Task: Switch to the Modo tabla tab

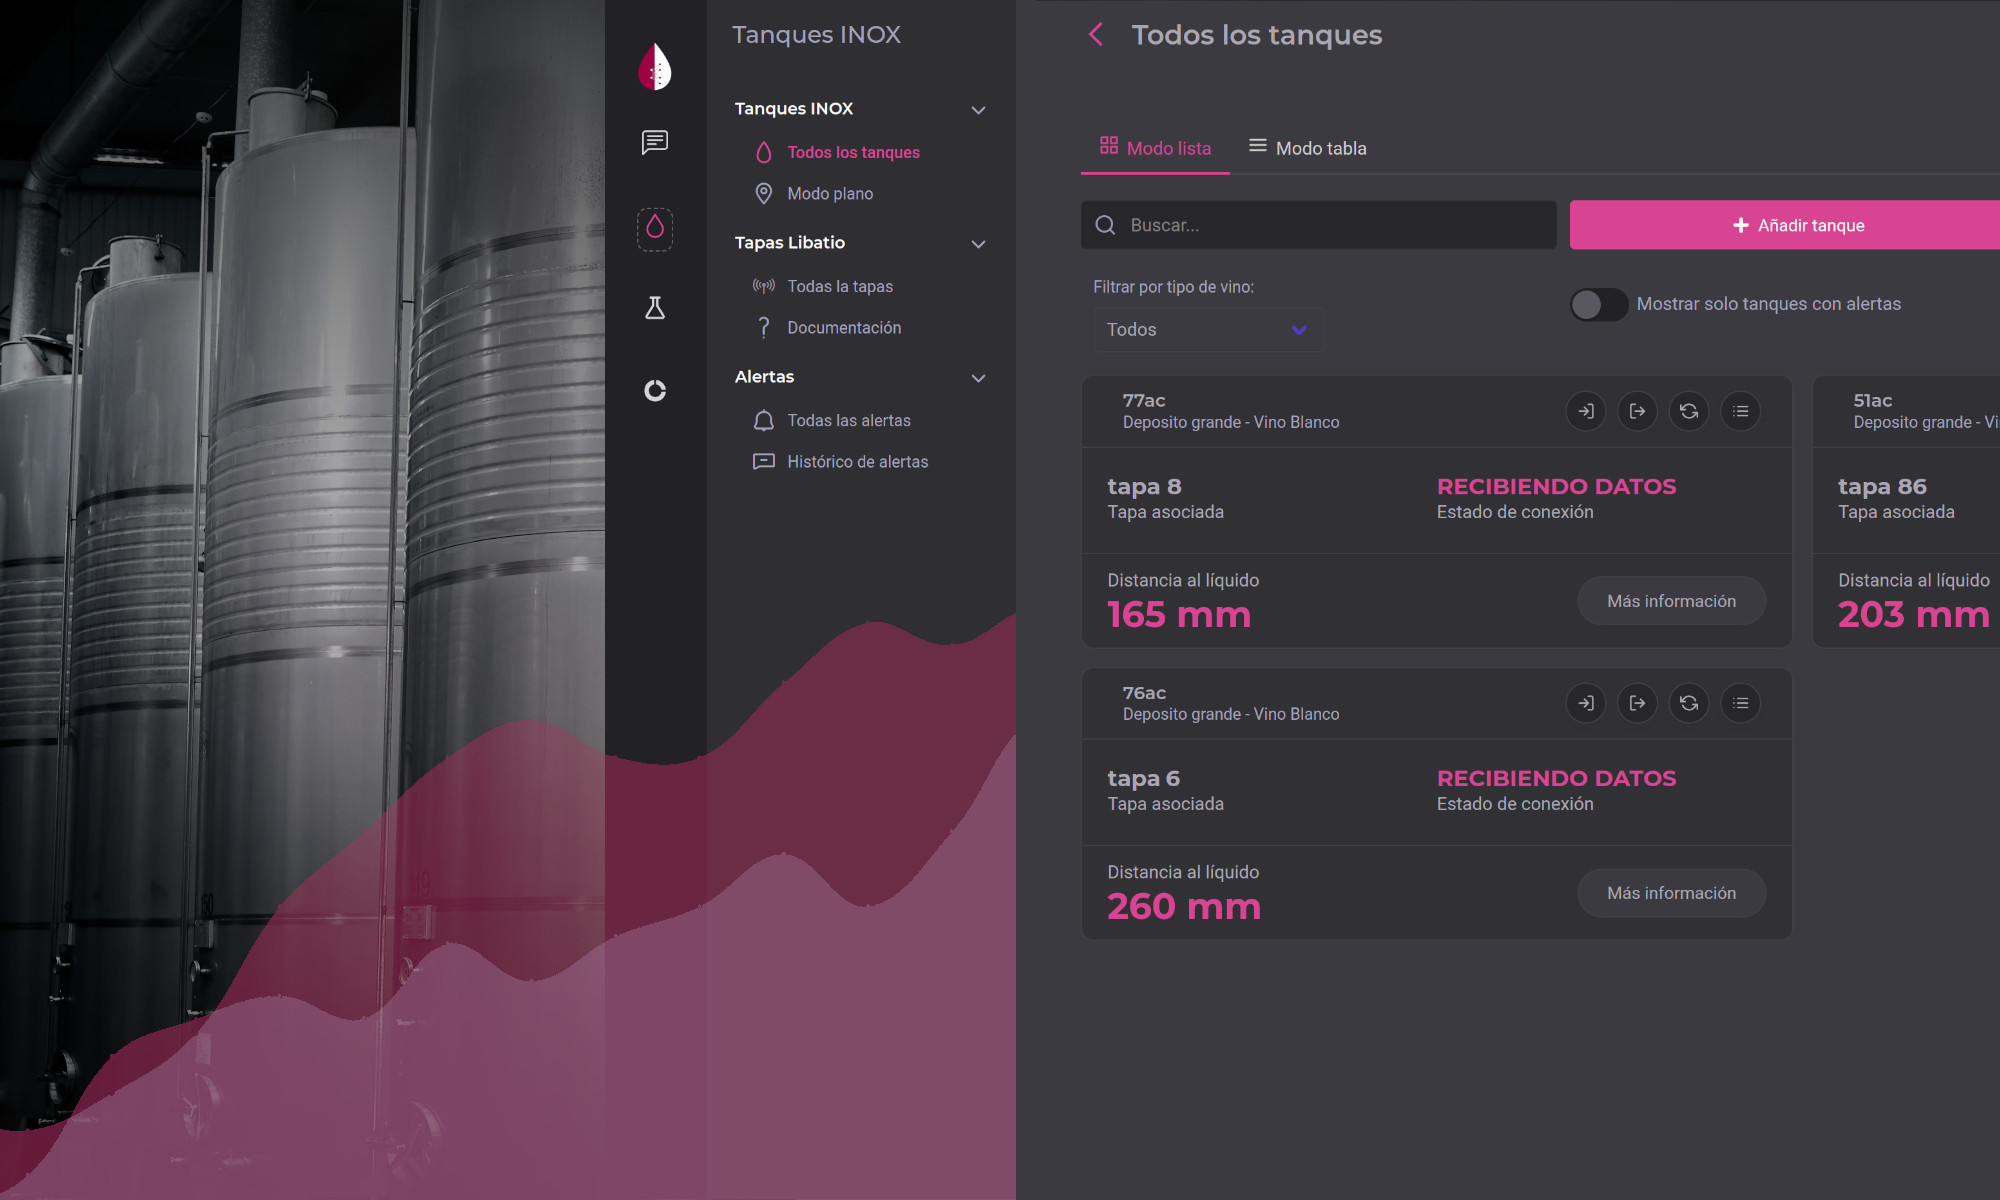Action: click(1307, 148)
